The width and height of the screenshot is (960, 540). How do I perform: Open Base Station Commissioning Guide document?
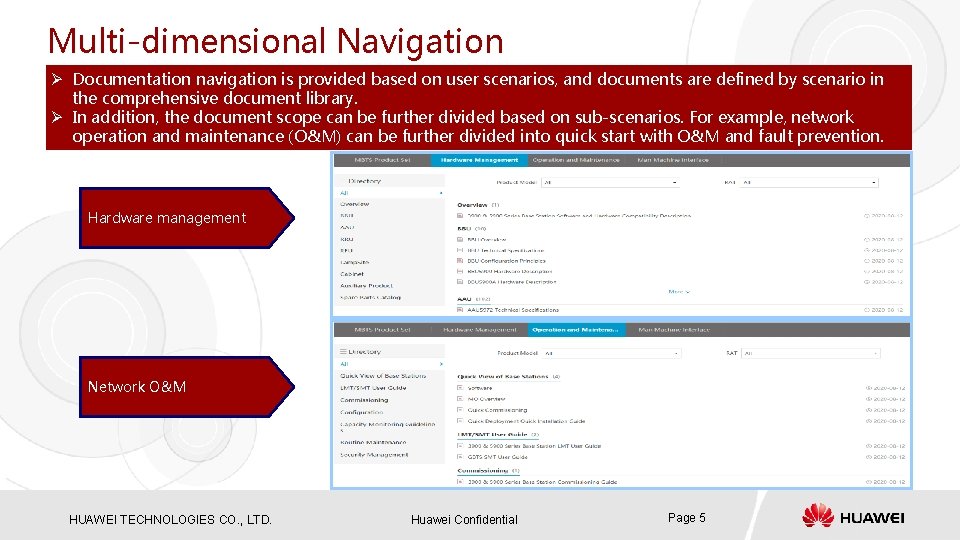point(542,482)
